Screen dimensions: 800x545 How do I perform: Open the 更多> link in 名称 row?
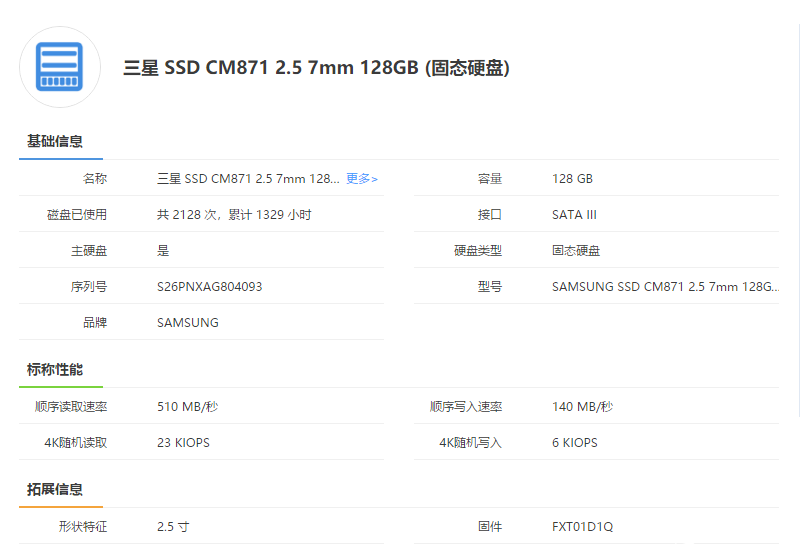point(362,179)
